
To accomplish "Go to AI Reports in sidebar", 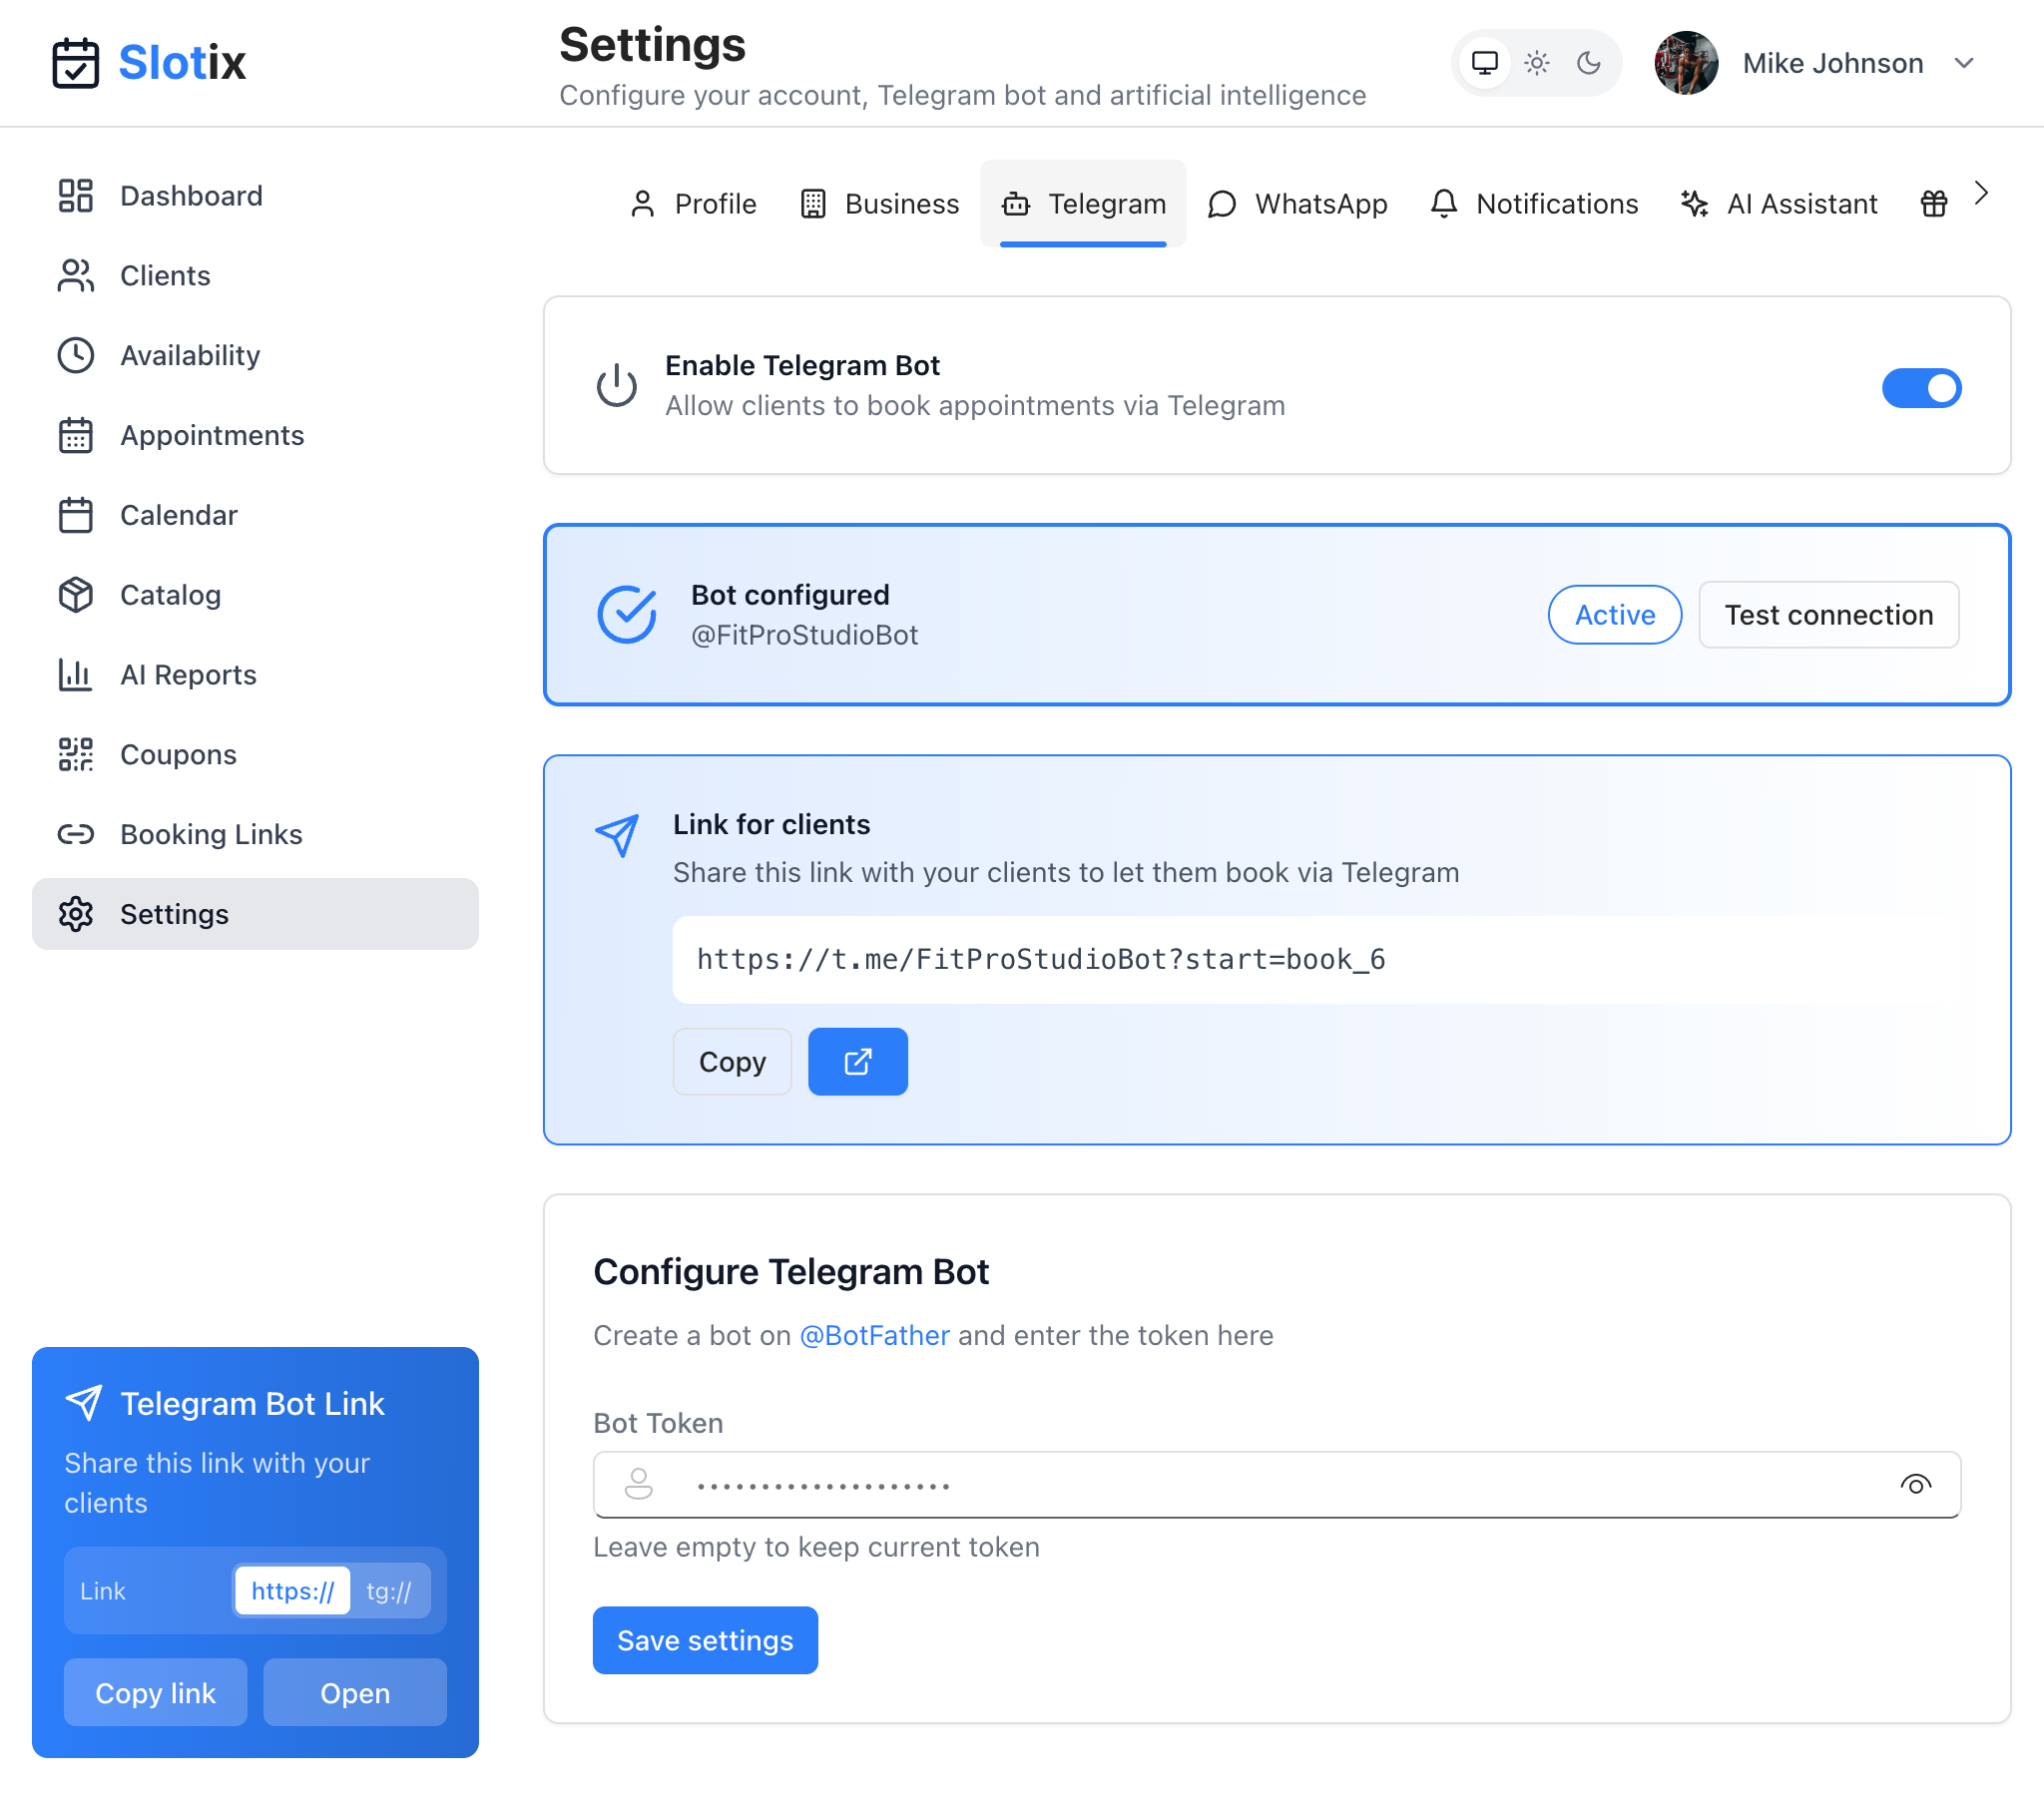I will pyautogui.click(x=188, y=674).
